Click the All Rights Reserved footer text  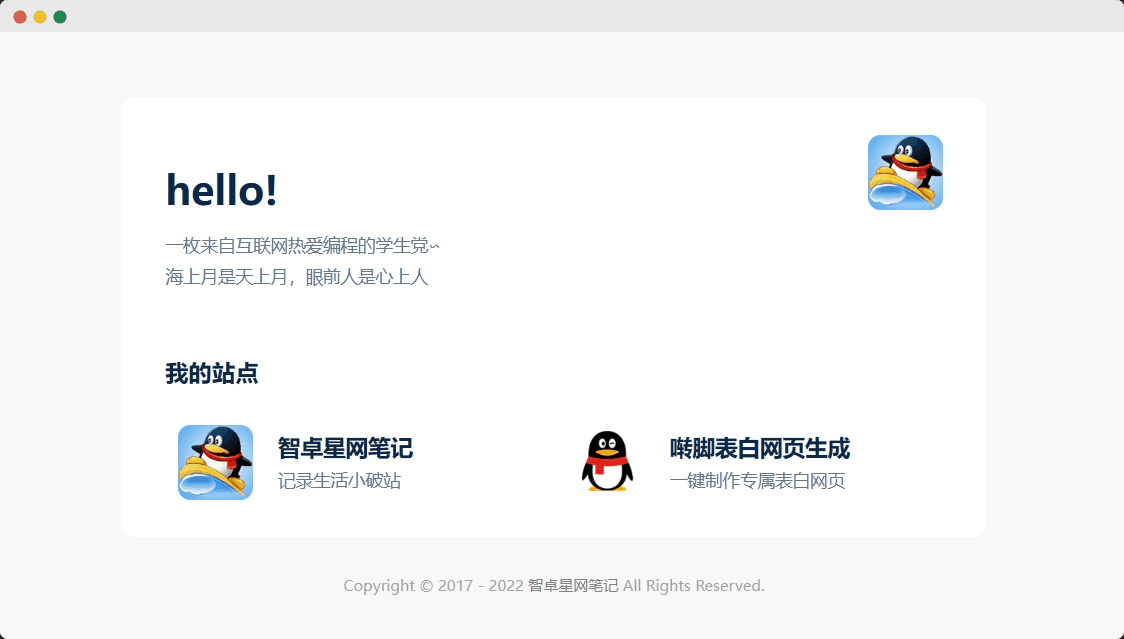(x=693, y=586)
